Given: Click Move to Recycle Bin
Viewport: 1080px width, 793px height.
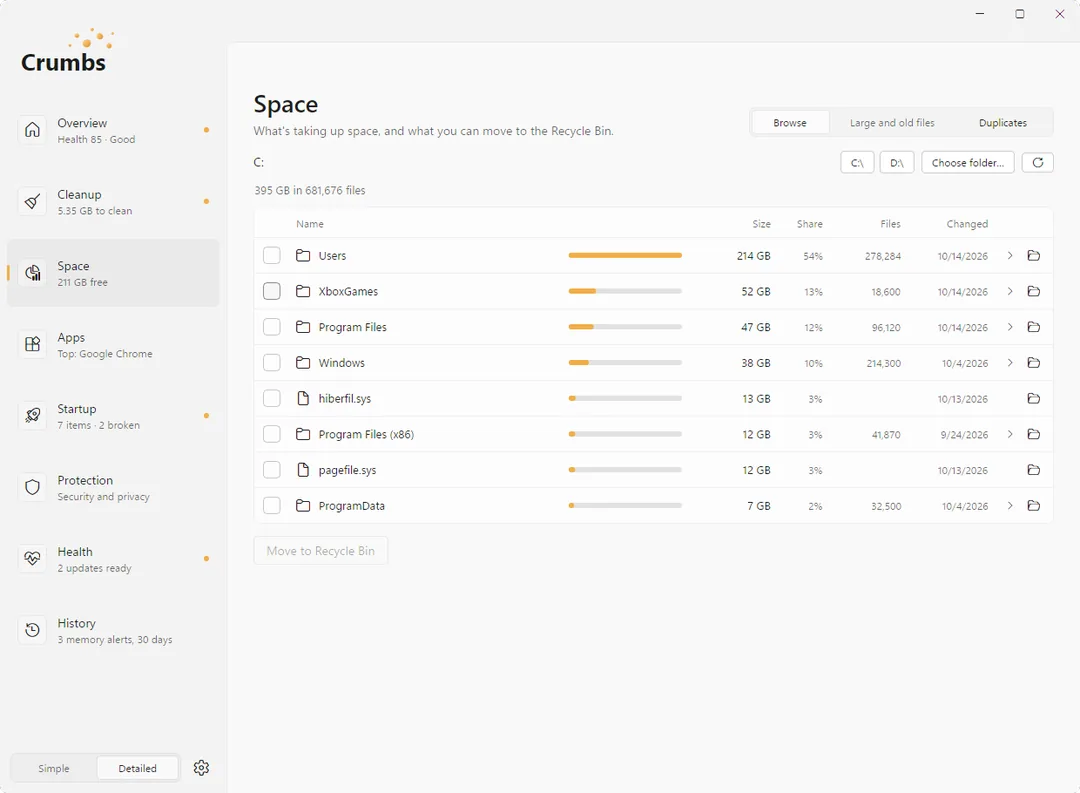Looking at the screenshot, I should click(320, 550).
